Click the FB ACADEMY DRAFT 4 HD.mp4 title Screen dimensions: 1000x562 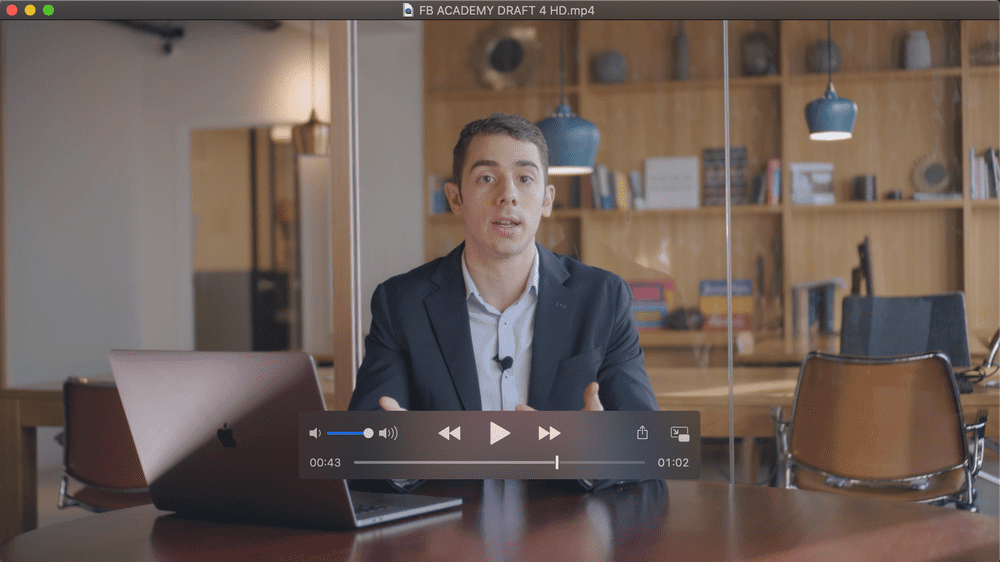pyautogui.click(x=506, y=10)
